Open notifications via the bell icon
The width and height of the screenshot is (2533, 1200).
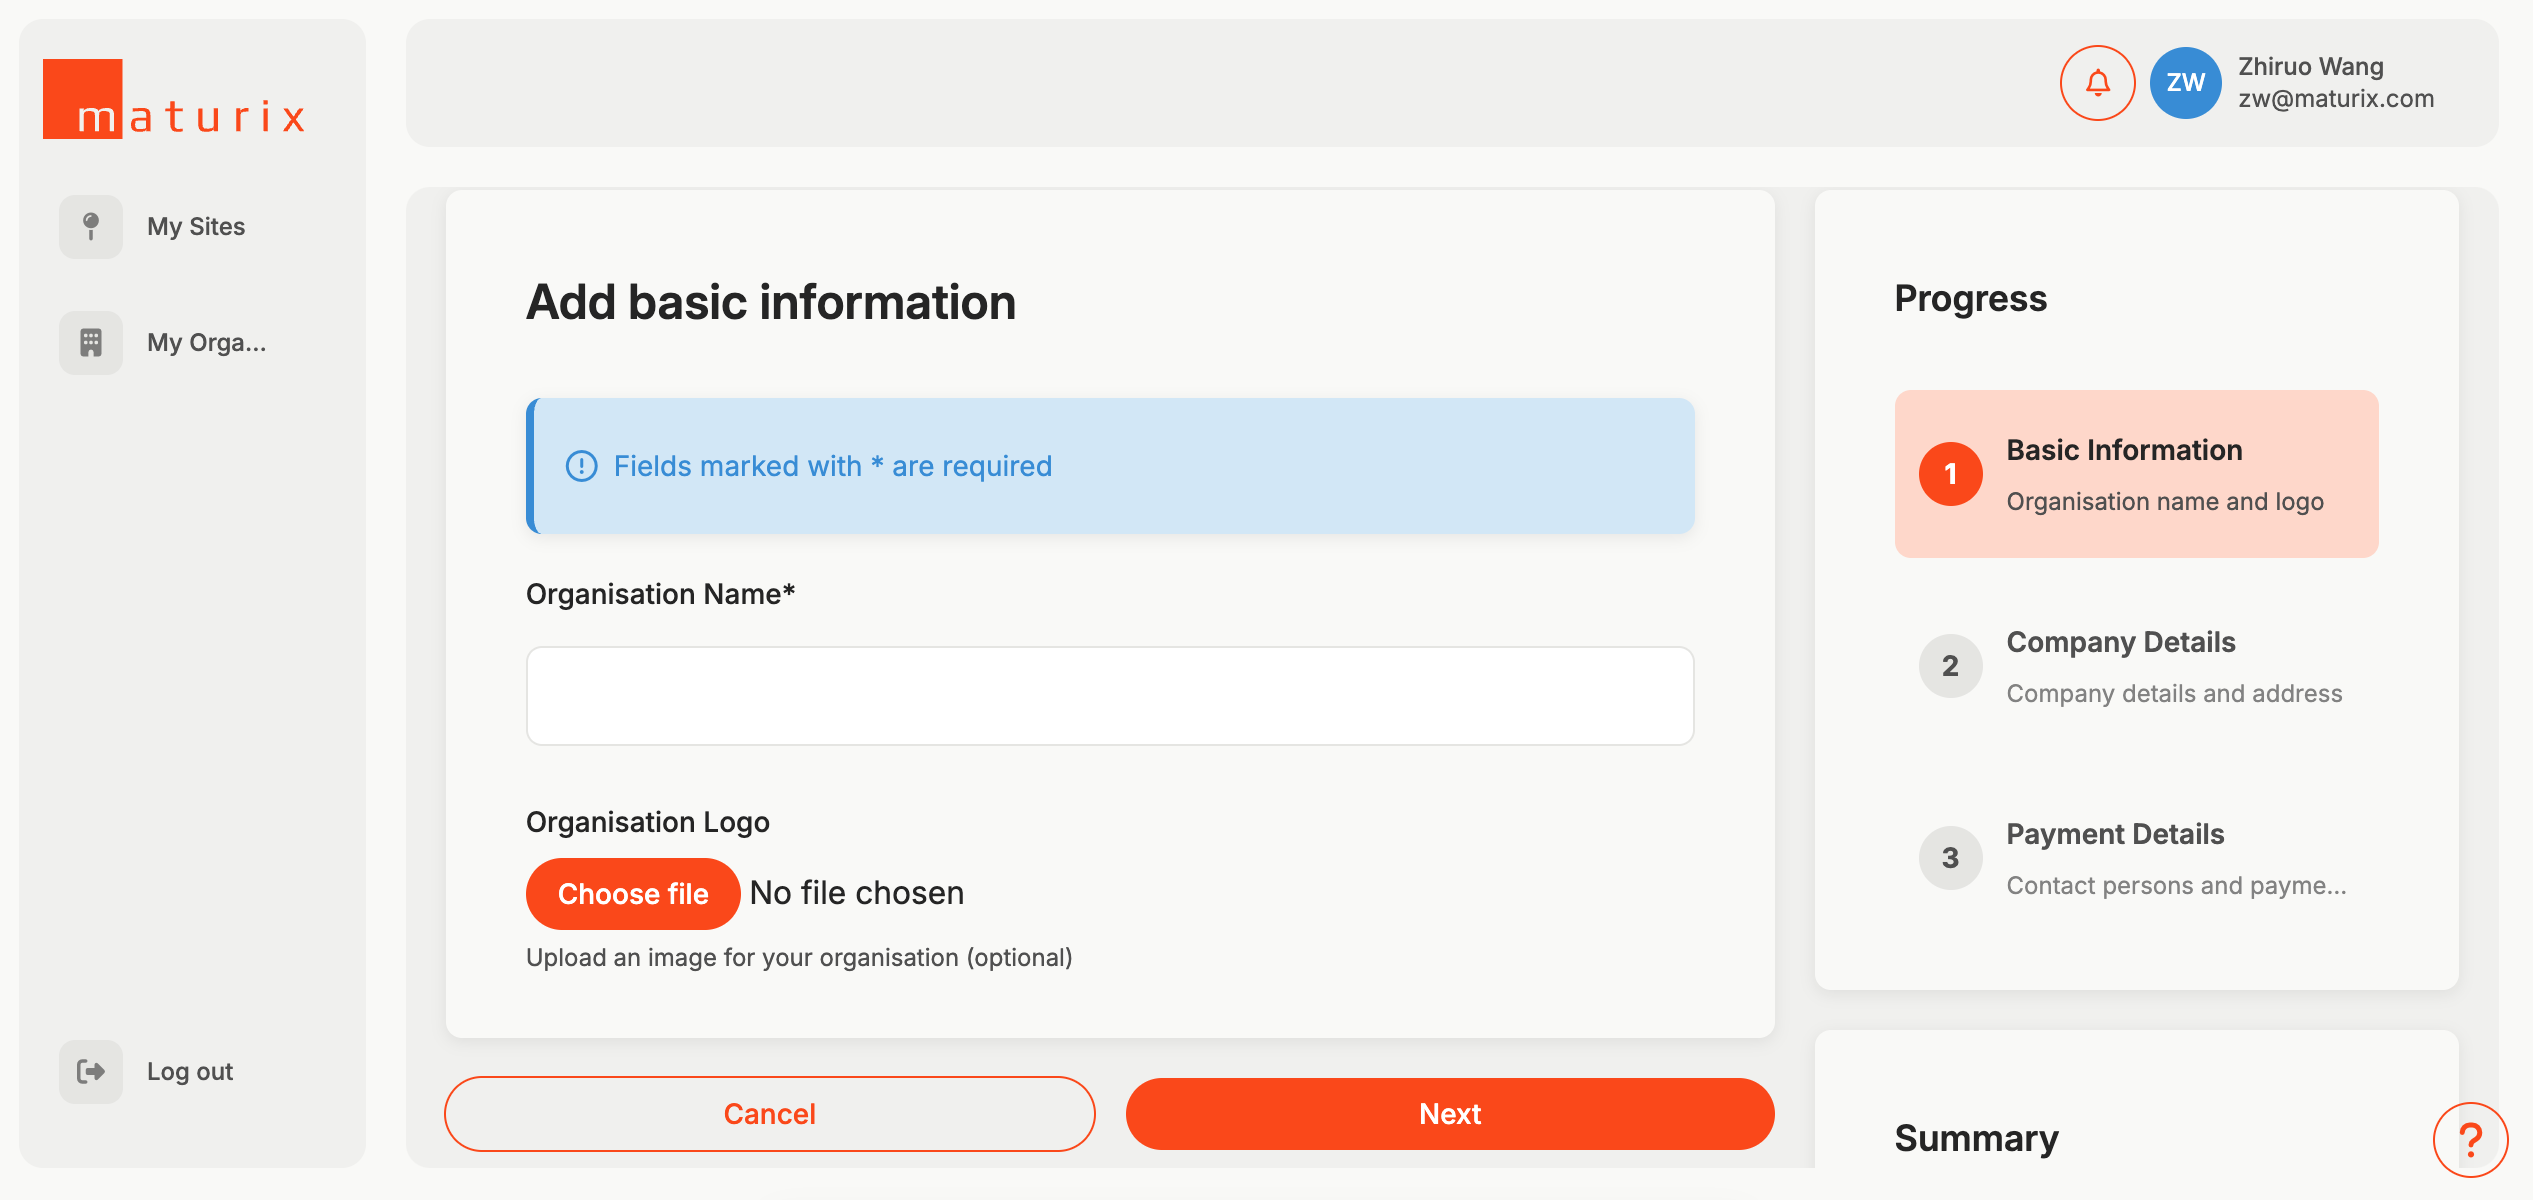click(x=2097, y=83)
